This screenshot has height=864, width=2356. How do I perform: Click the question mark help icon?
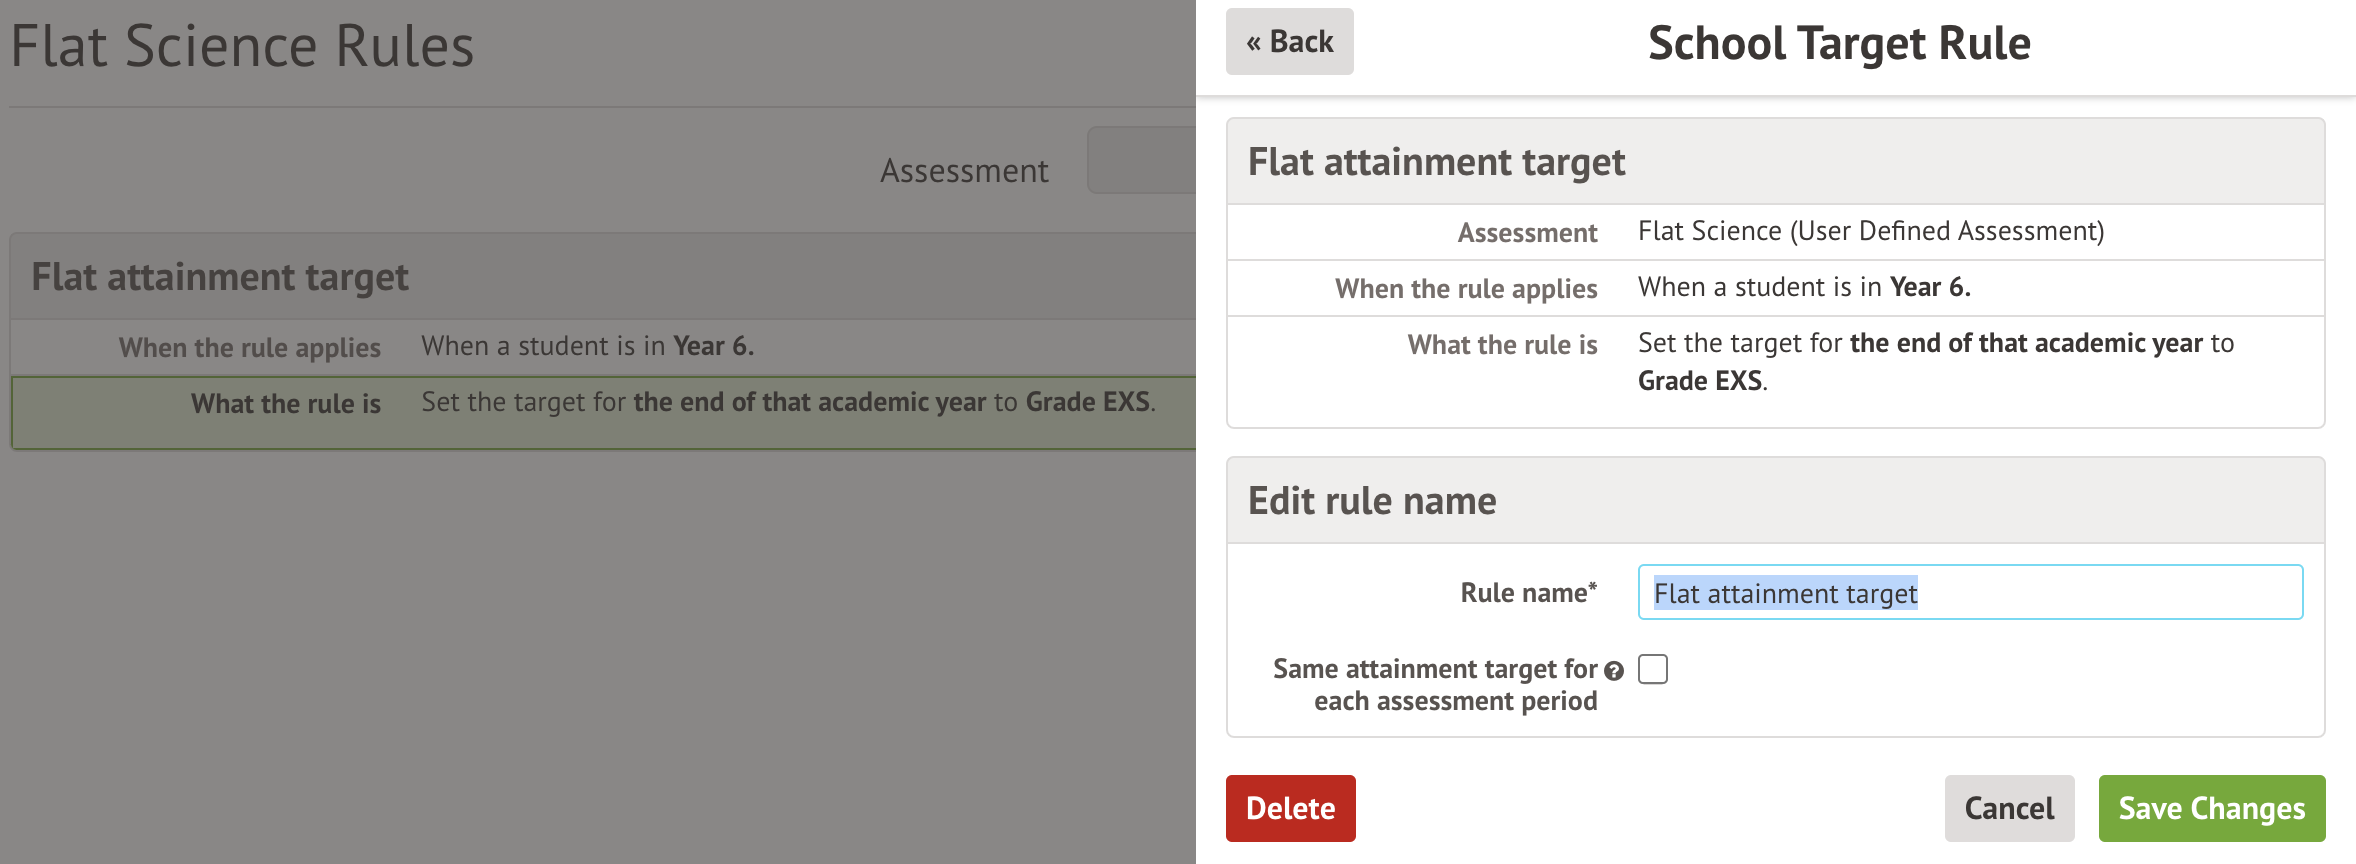(1613, 671)
